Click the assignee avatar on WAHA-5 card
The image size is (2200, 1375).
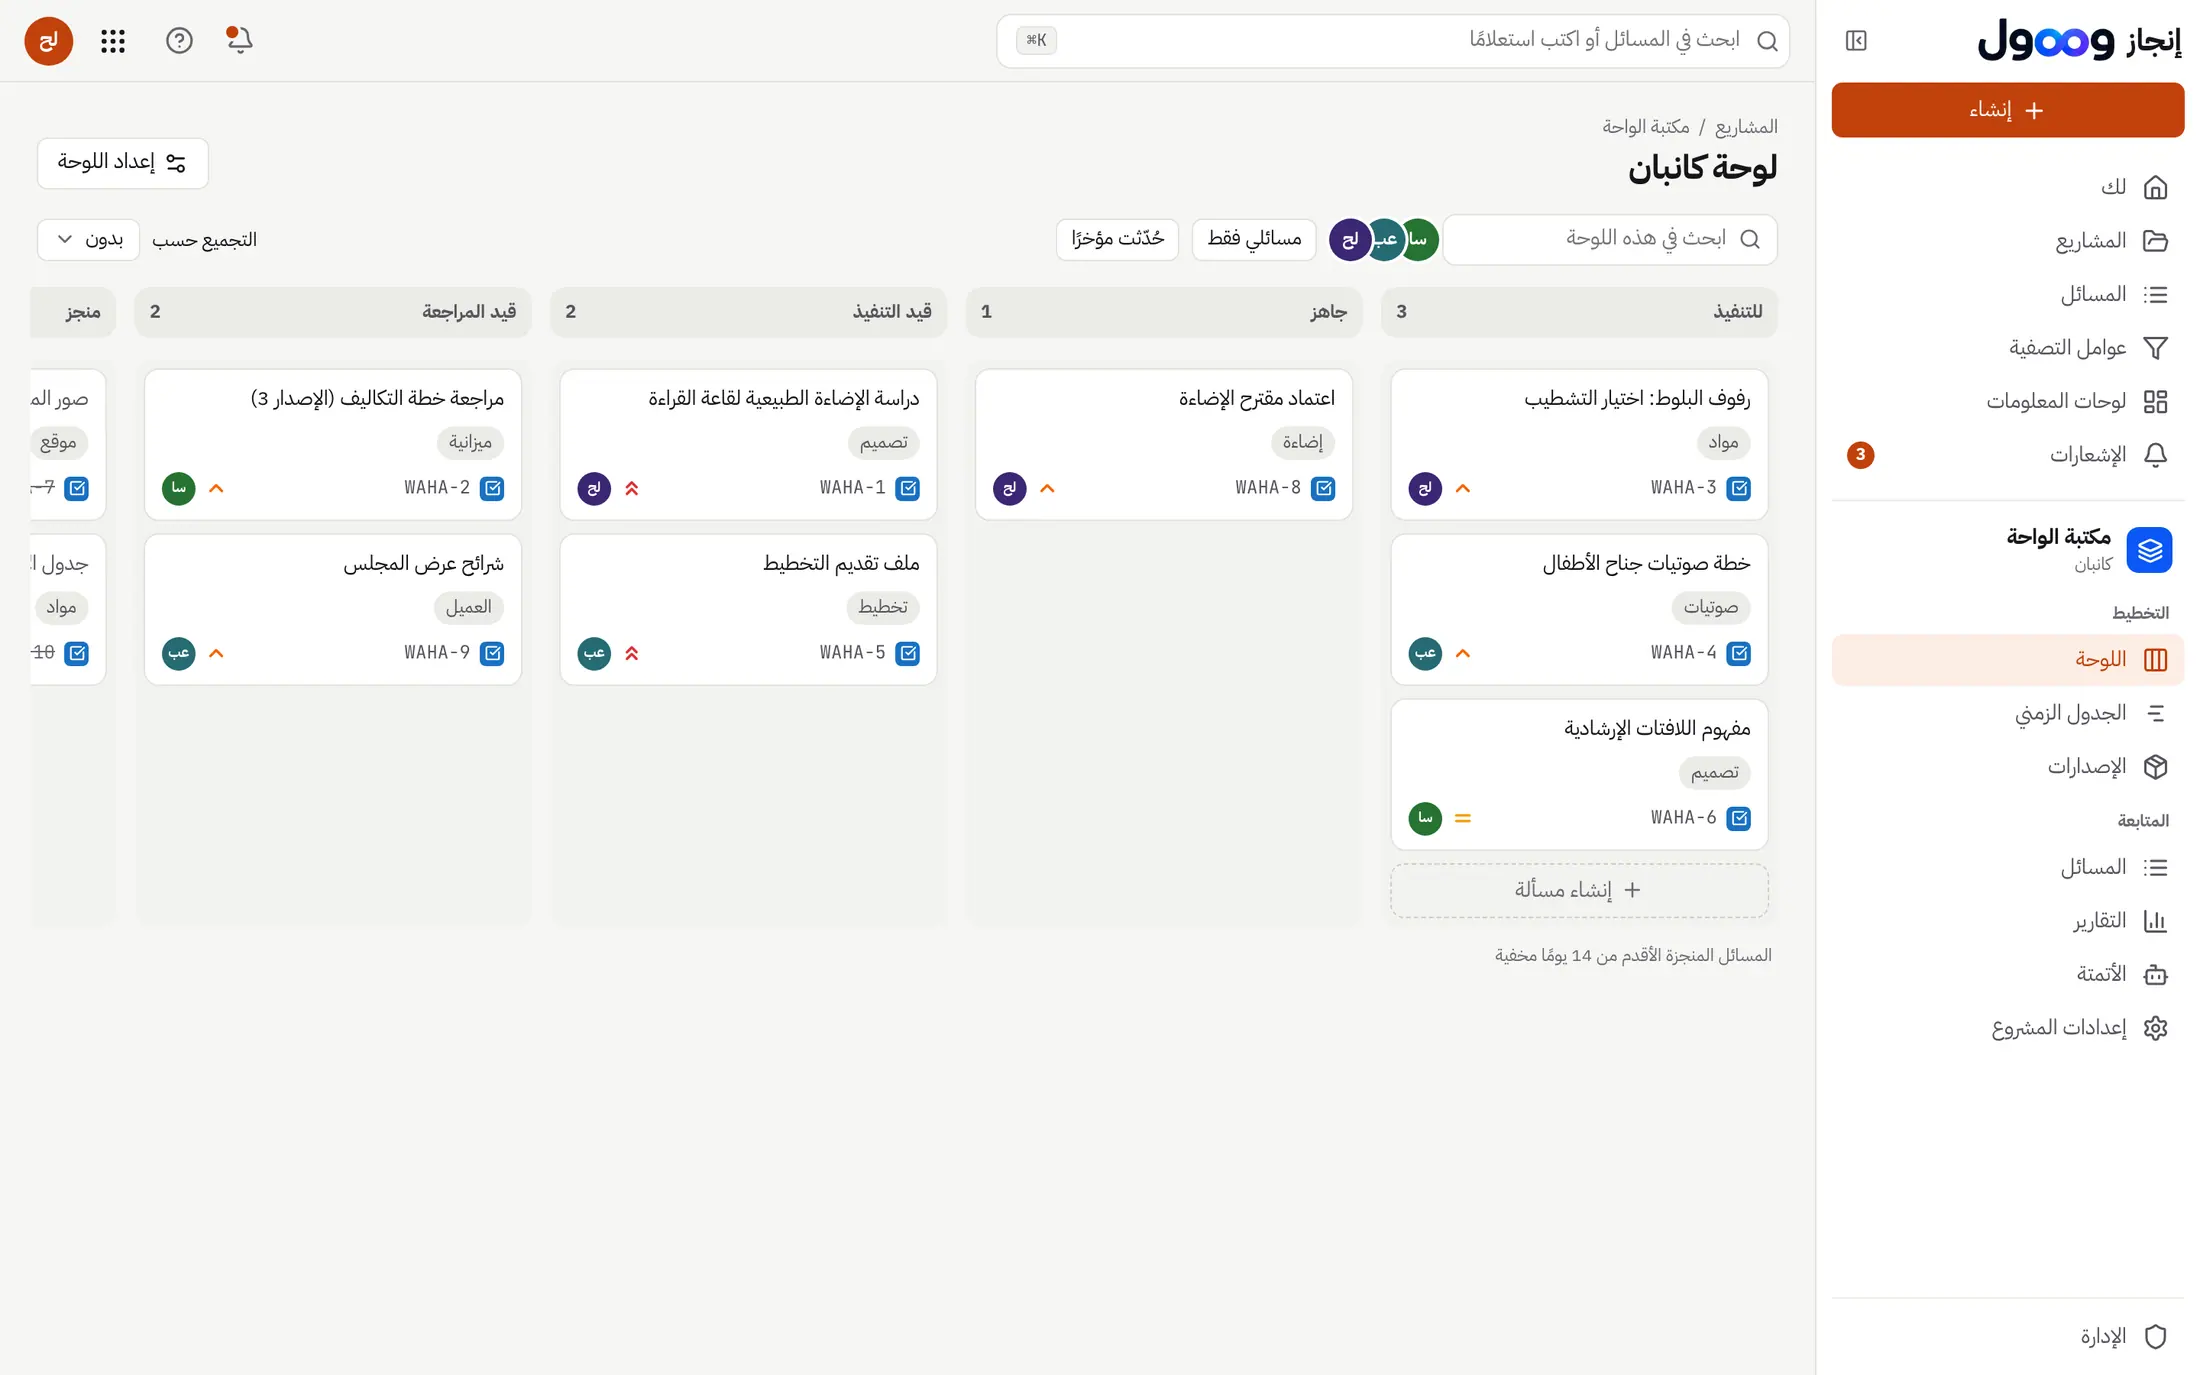[594, 653]
